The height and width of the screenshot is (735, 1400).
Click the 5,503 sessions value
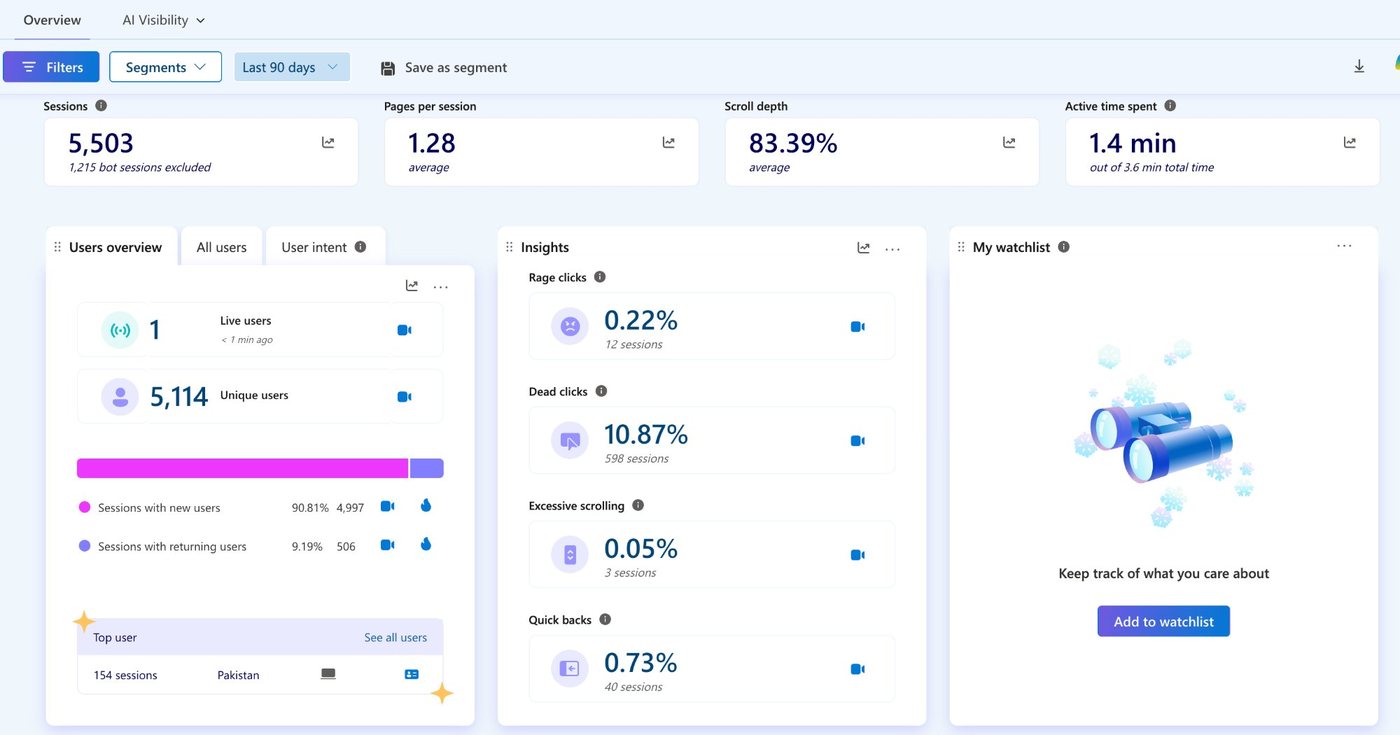coord(101,143)
